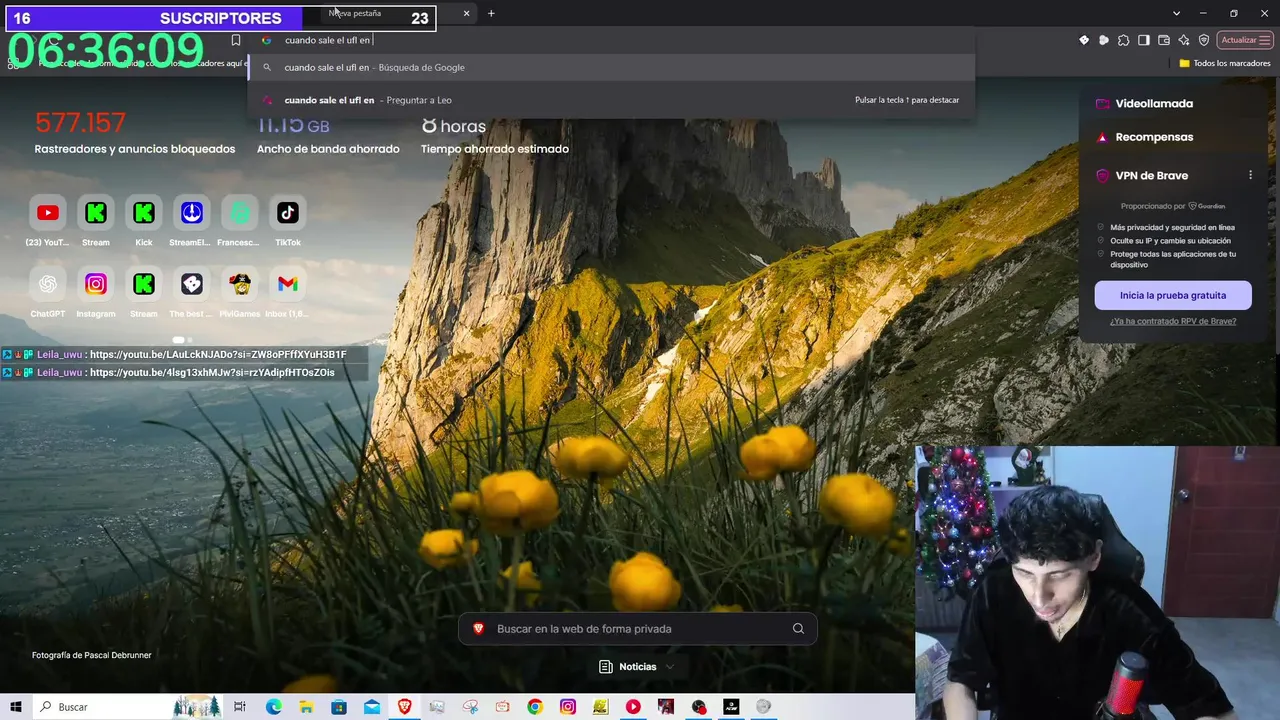Open the Instagram shortcut tile
The image size is (1280, 720).
[95, 284]
